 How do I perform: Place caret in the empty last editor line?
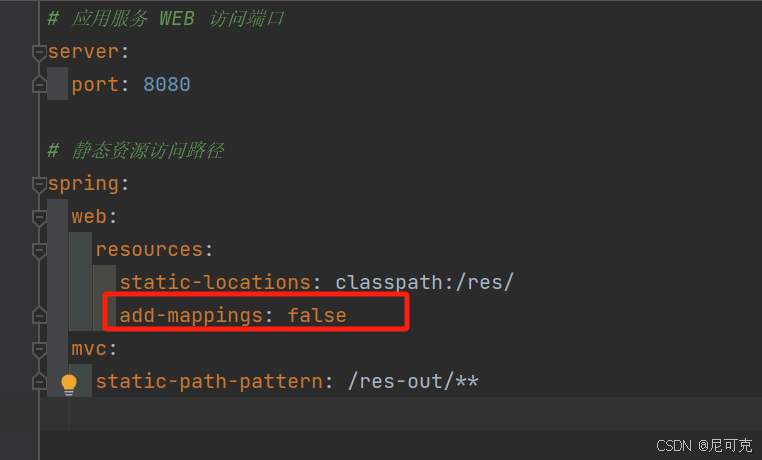(401, 413)
